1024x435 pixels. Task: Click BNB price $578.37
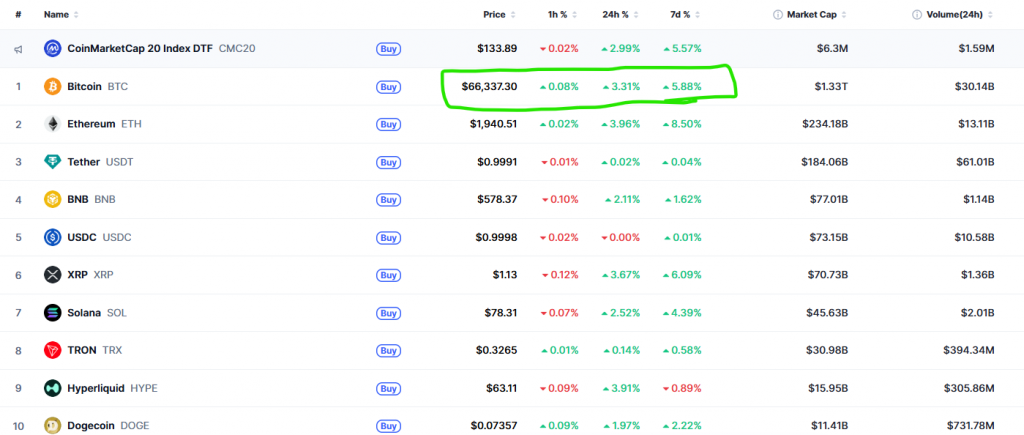click(498, 200)
